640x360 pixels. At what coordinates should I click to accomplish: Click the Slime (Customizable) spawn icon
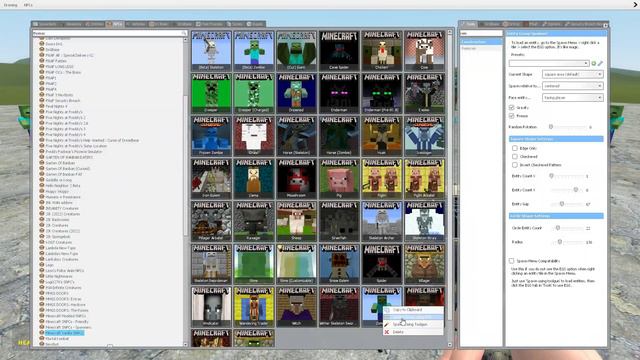tap(296, 264)
